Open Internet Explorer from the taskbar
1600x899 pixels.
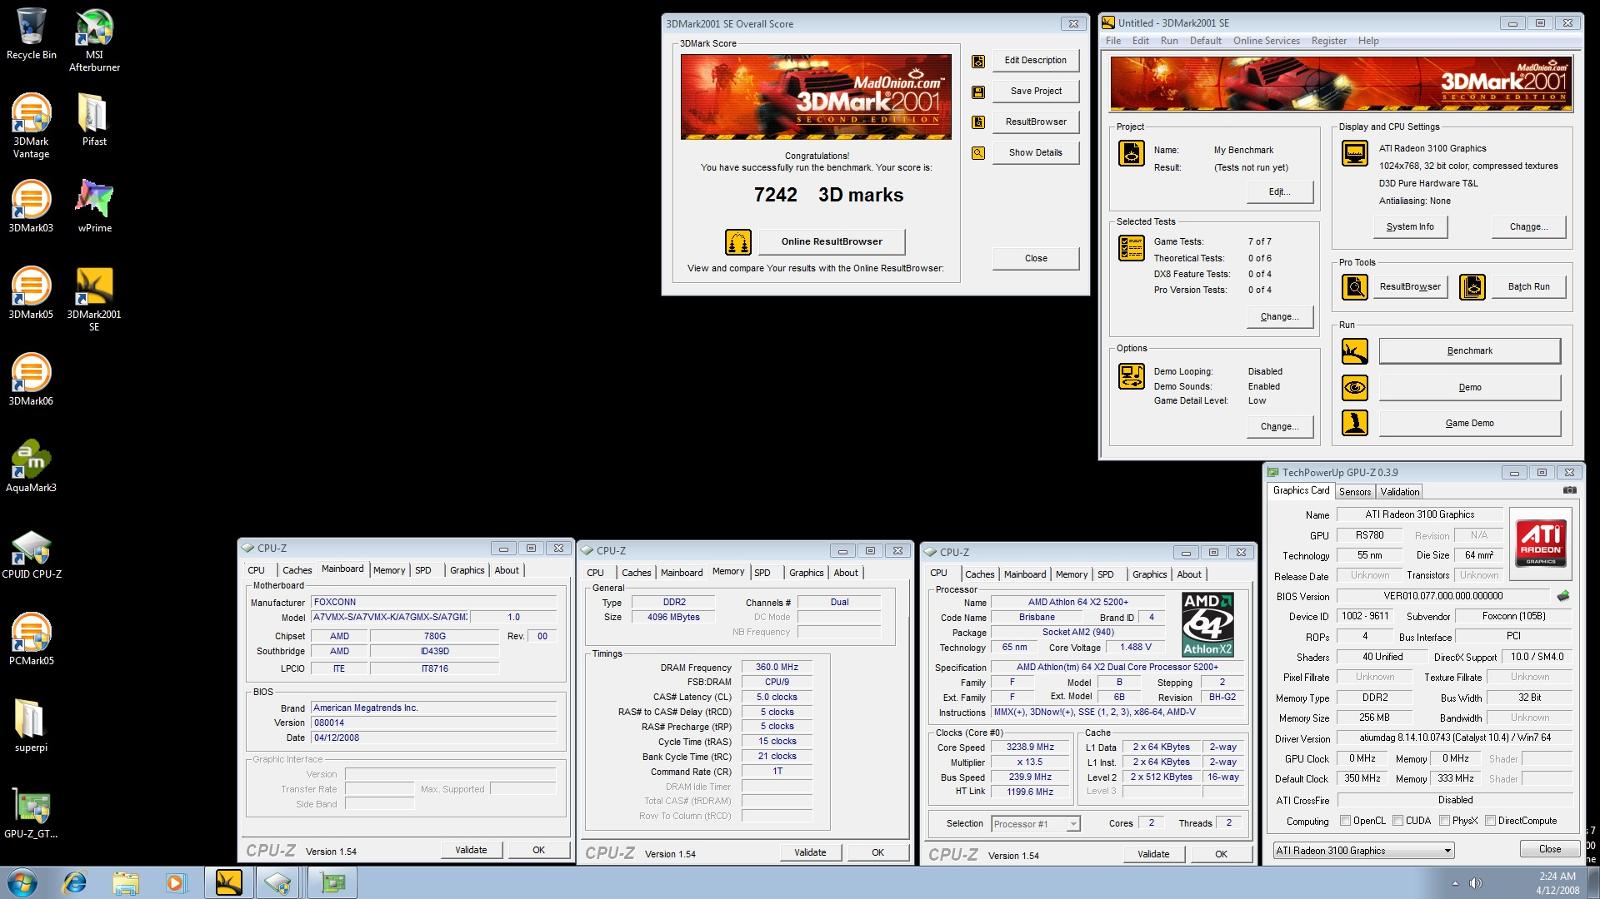coord(75,883)
